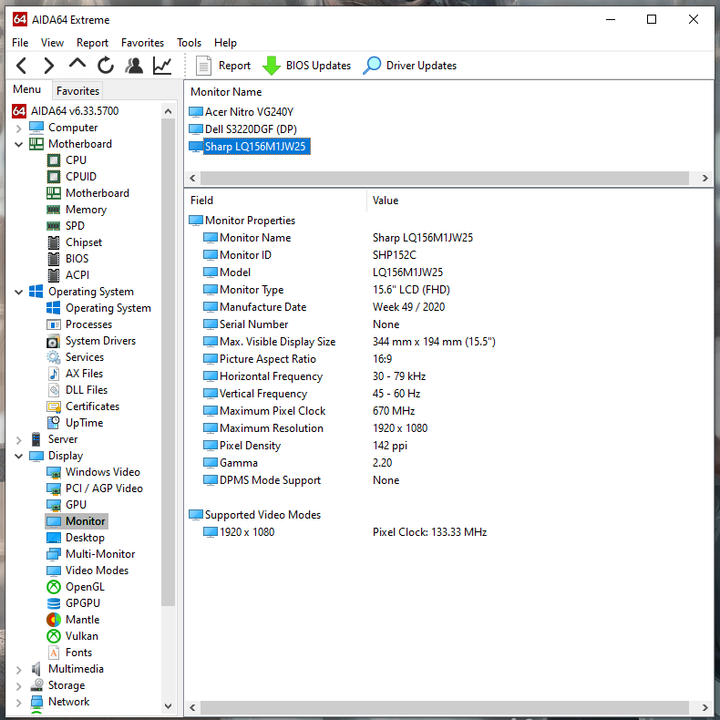Open the Tools menu
Viewport: 720px width, 720px height.
pyautogui.click(x=189, y=43)
